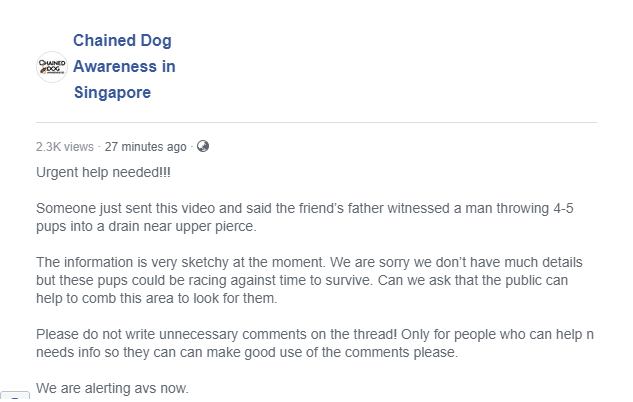Click the line starting 'needs info so they can'

click(x=247, y=352)
